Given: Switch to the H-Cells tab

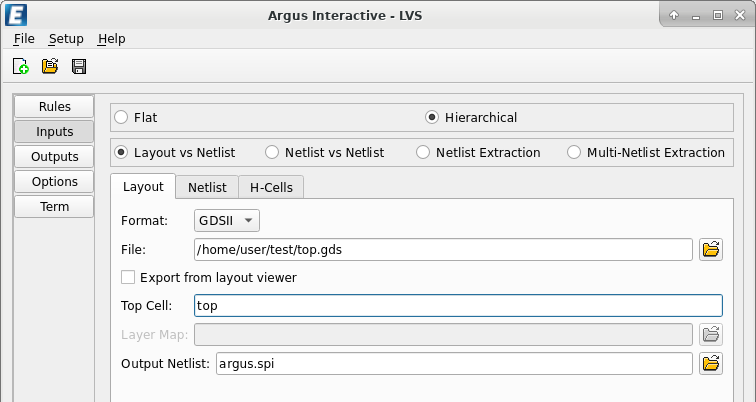Looking at the screenshot, I should tap(271, 187).
